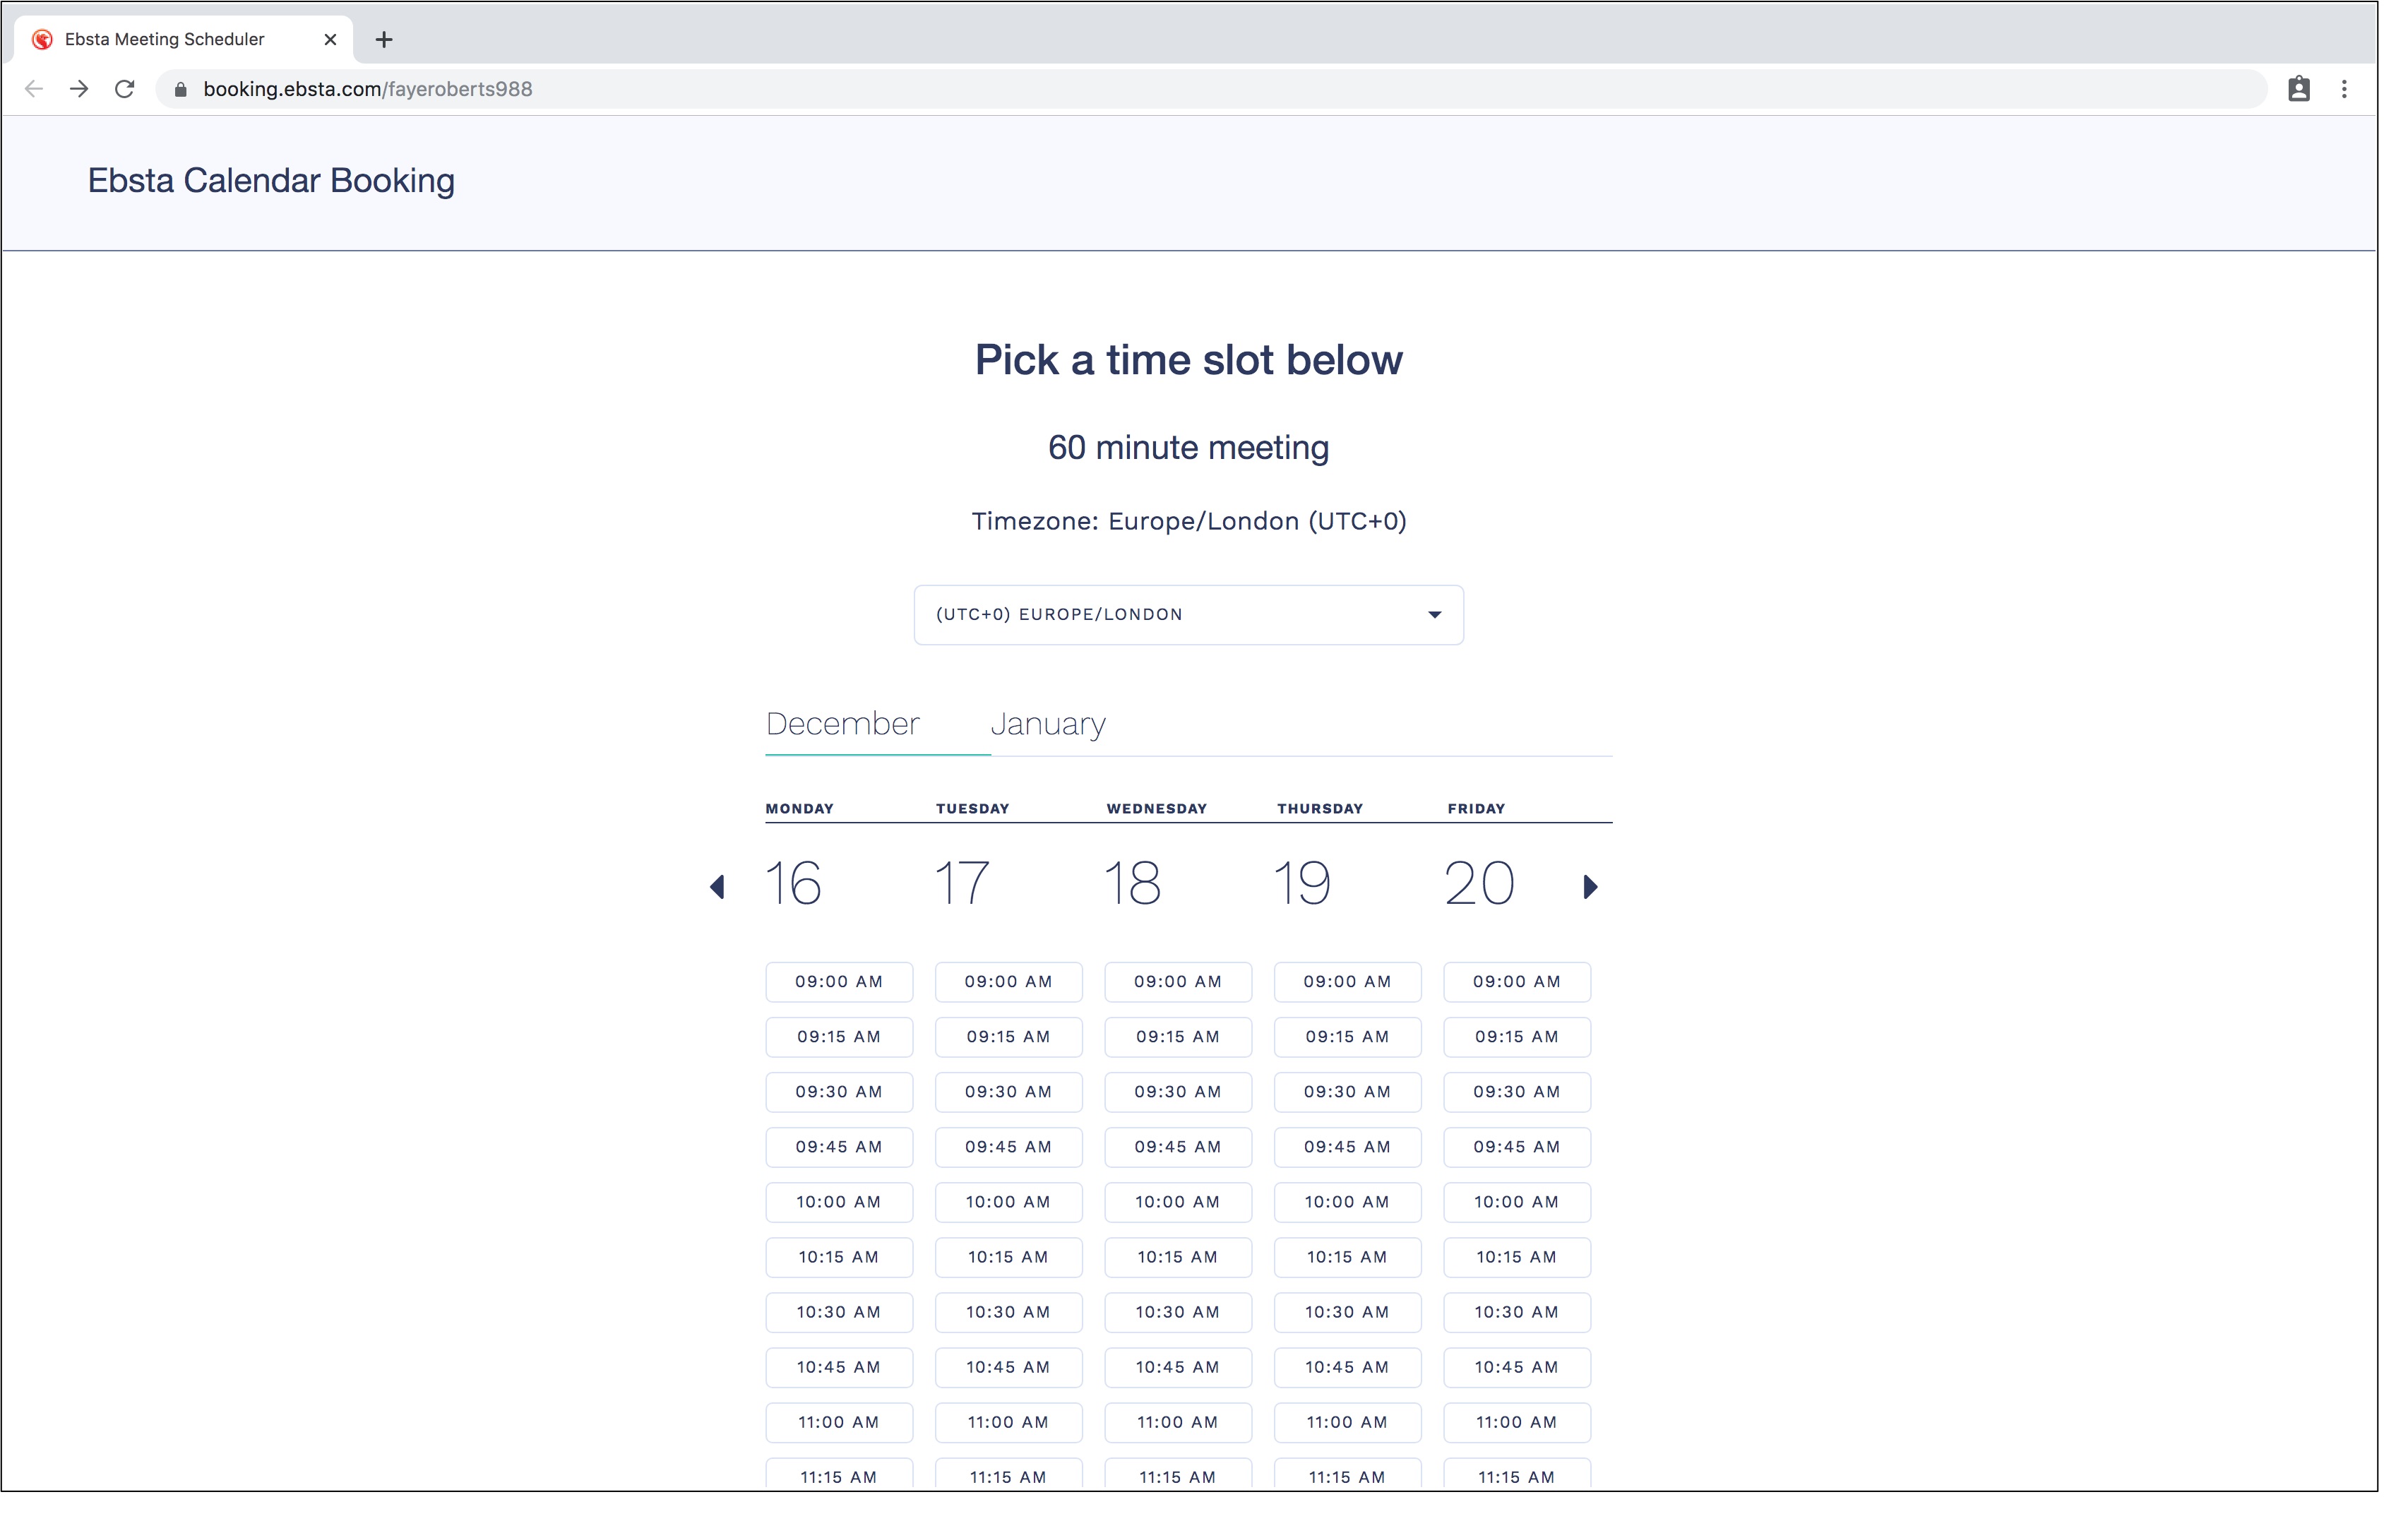The width and height of the screenshot is (2408, 1521).
Task: Pick Tuesday 17 at 10:15 AM
Action: [1008, 1256]
